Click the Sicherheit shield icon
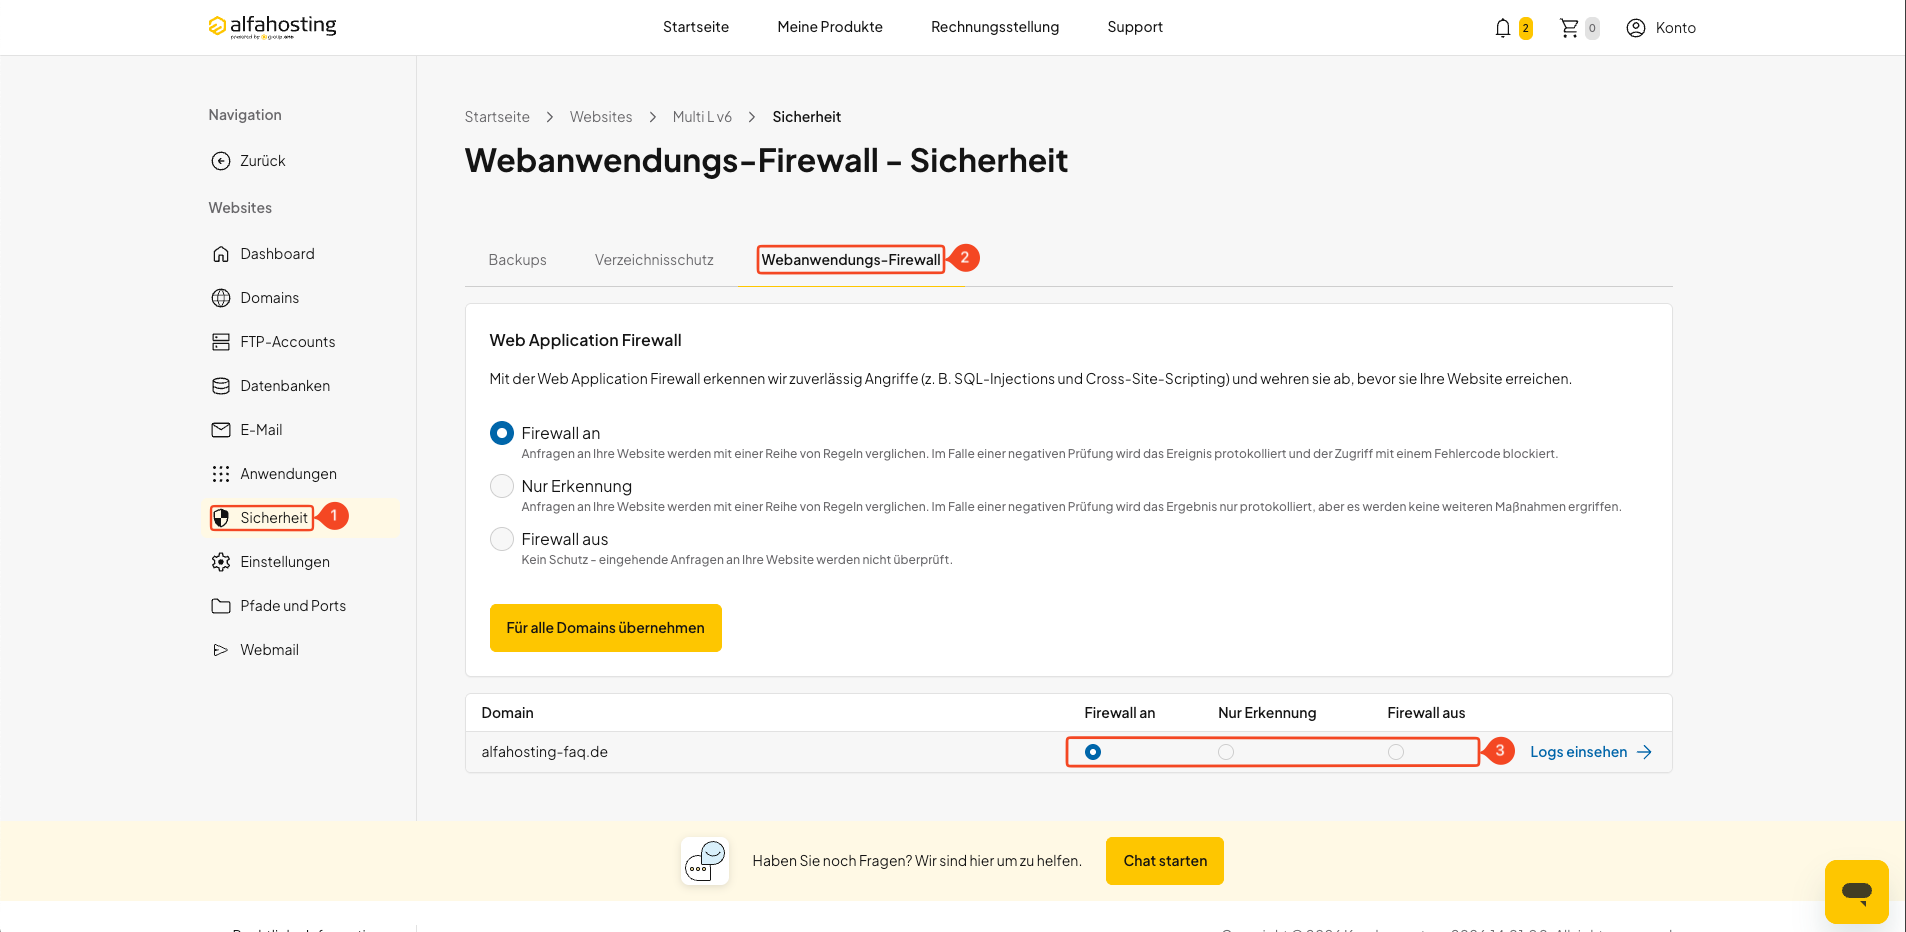Viewport: 1906px width, 932px height. [221, 518]
